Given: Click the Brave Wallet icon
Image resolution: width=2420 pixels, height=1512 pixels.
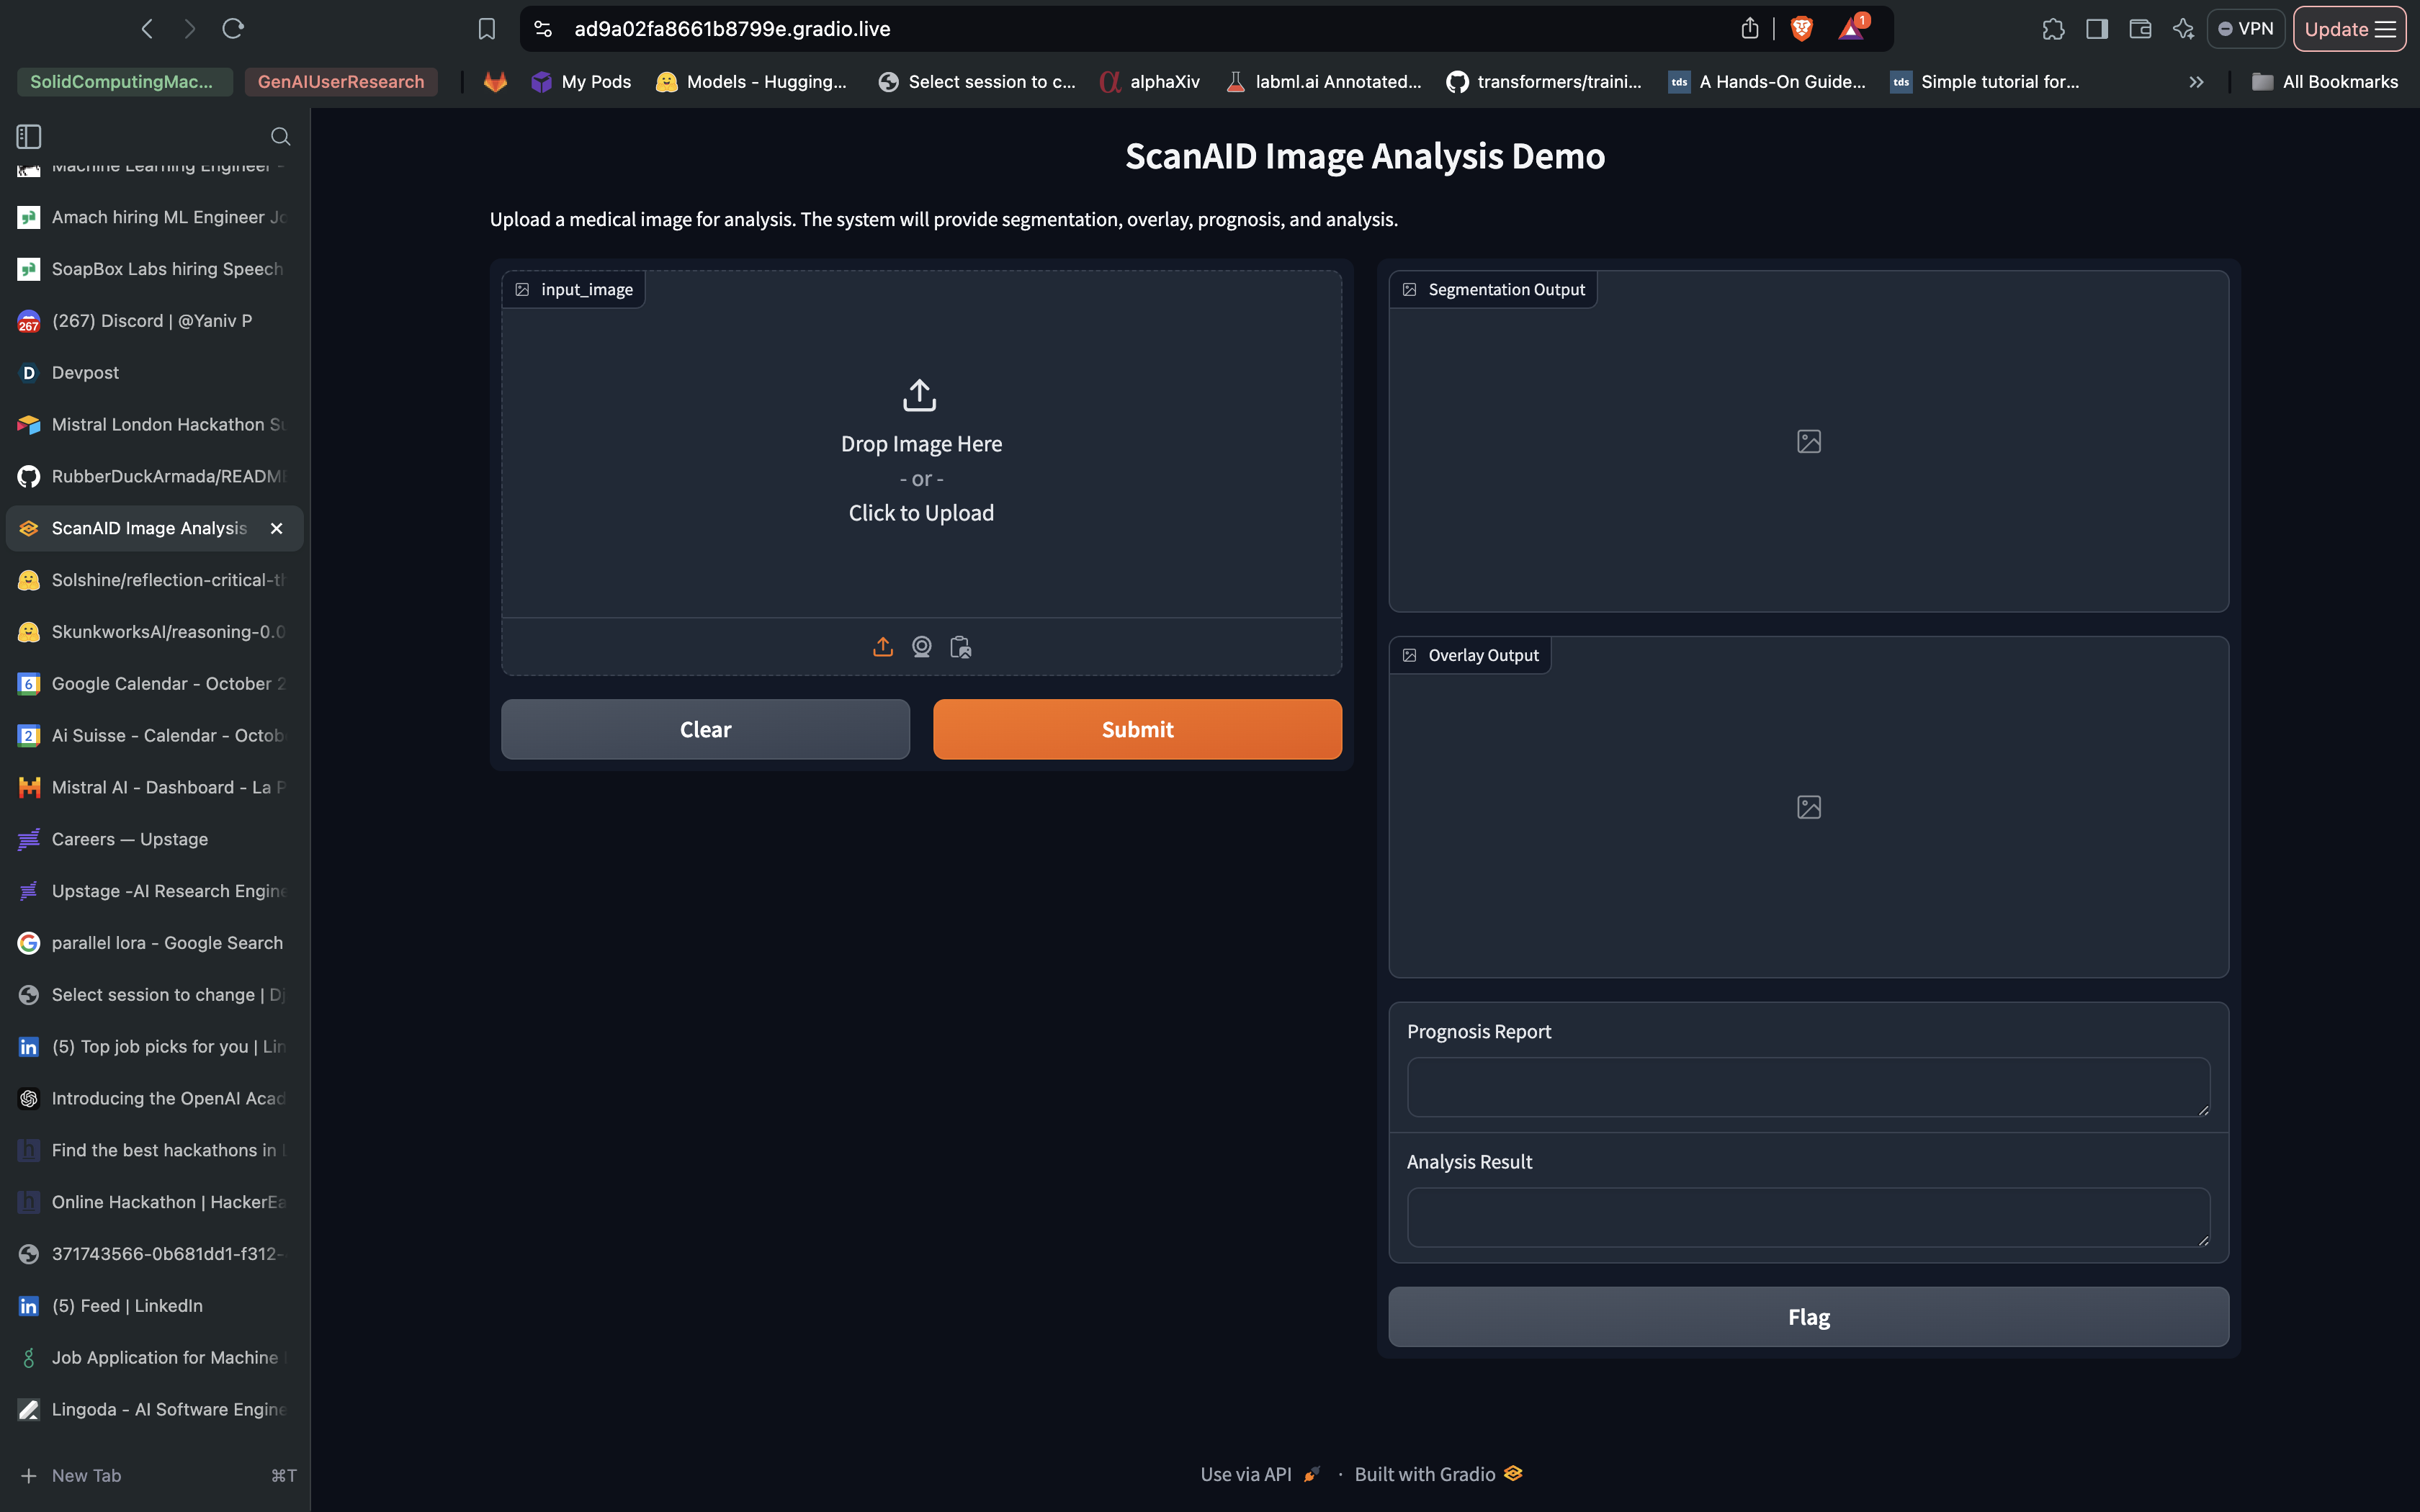Looking at the screenshot, I should point(2140,29).
